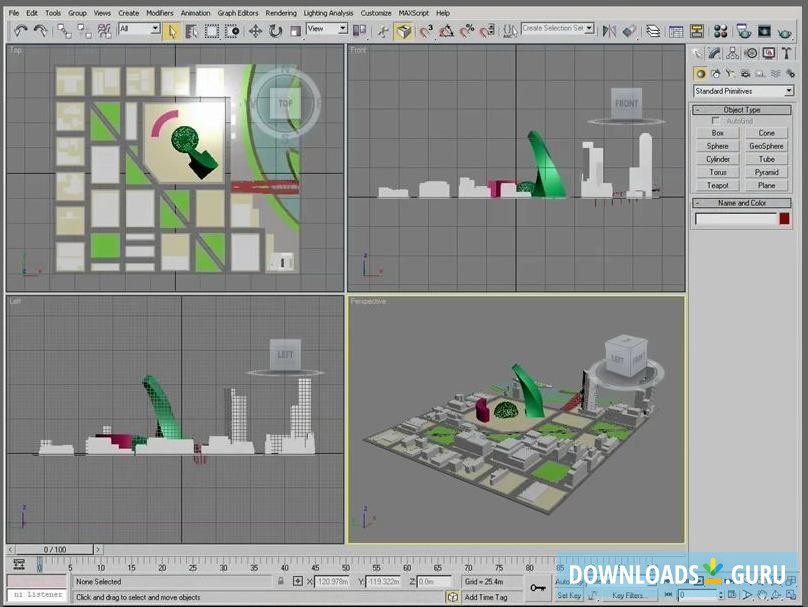The width and height of the screenshot is (808, 607).
Task: Open the Hierarchy command panel tab
Action: click(734, 53)
